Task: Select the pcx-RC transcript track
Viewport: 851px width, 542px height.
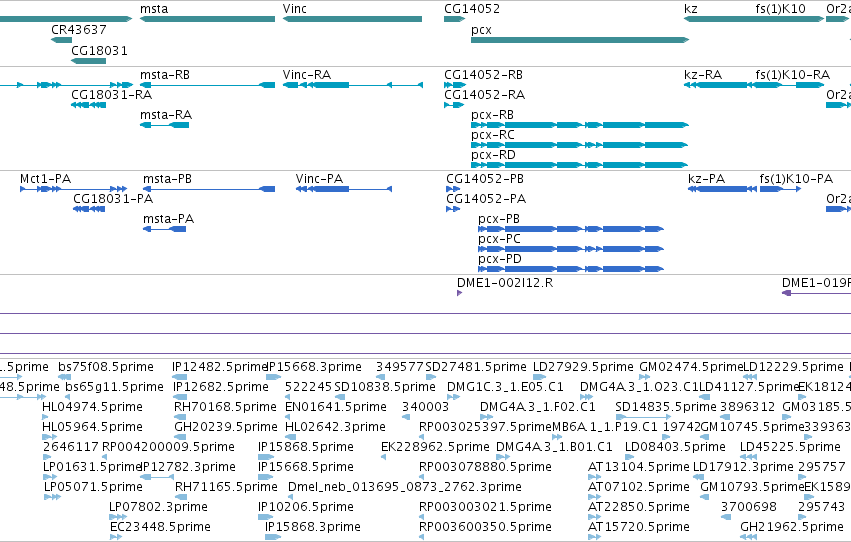Action: pos(580,145)
